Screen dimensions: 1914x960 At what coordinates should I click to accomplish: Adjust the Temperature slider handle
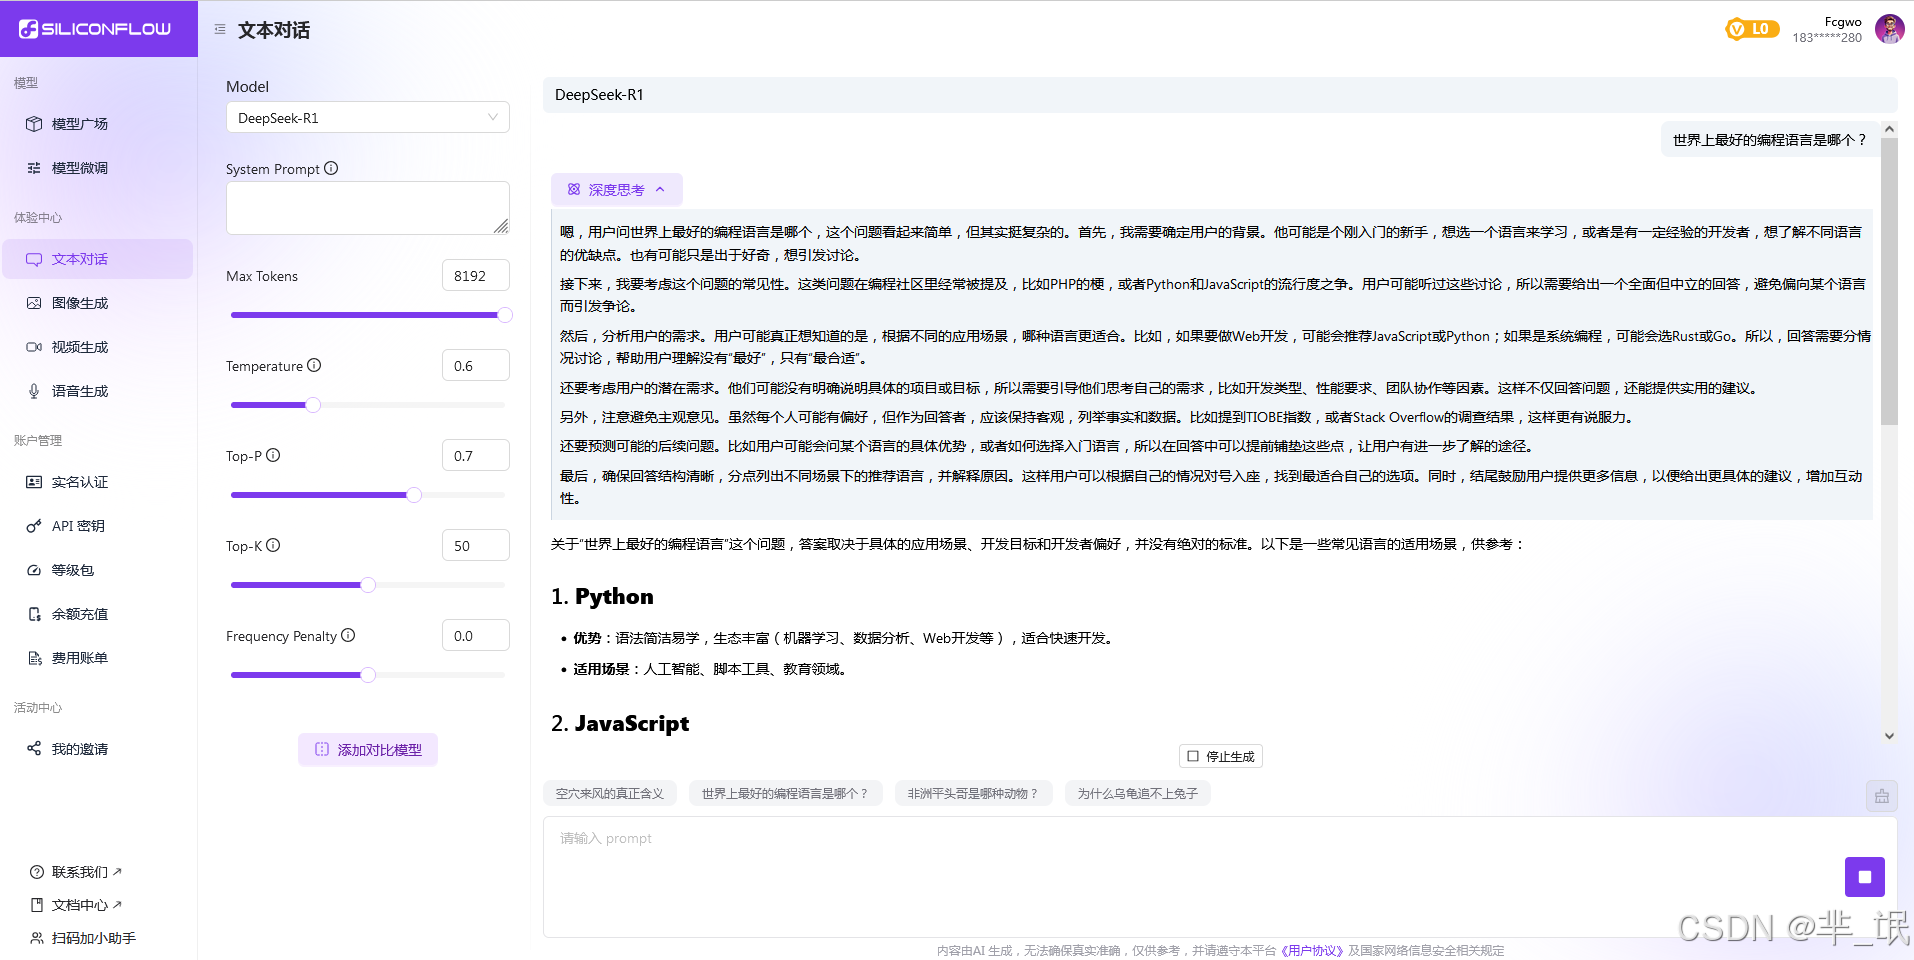tap(313, 405)
